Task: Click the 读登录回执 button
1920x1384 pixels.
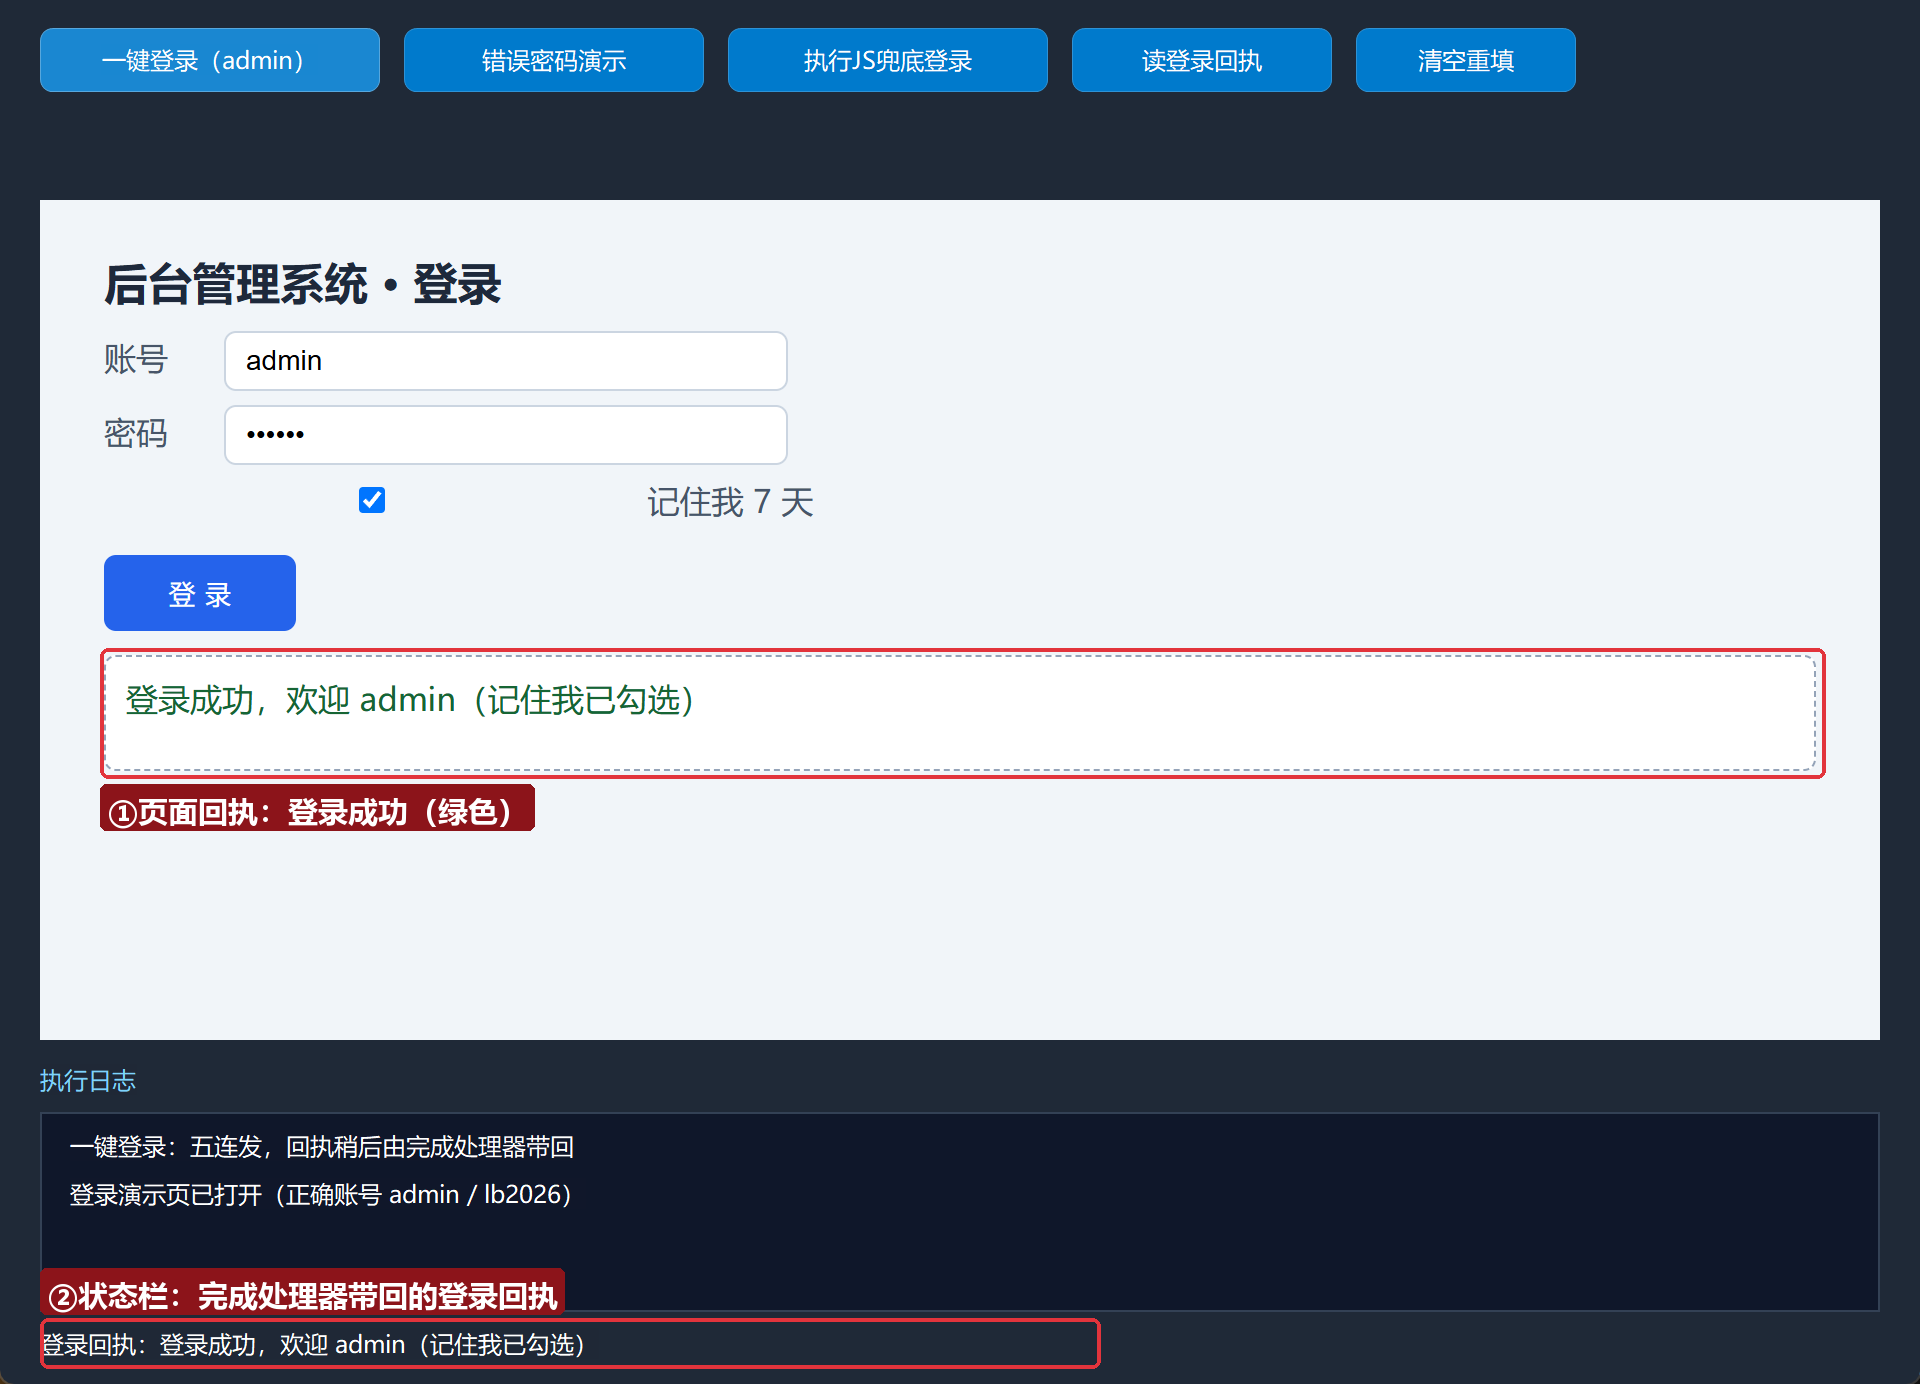Action: [1202, 60]
